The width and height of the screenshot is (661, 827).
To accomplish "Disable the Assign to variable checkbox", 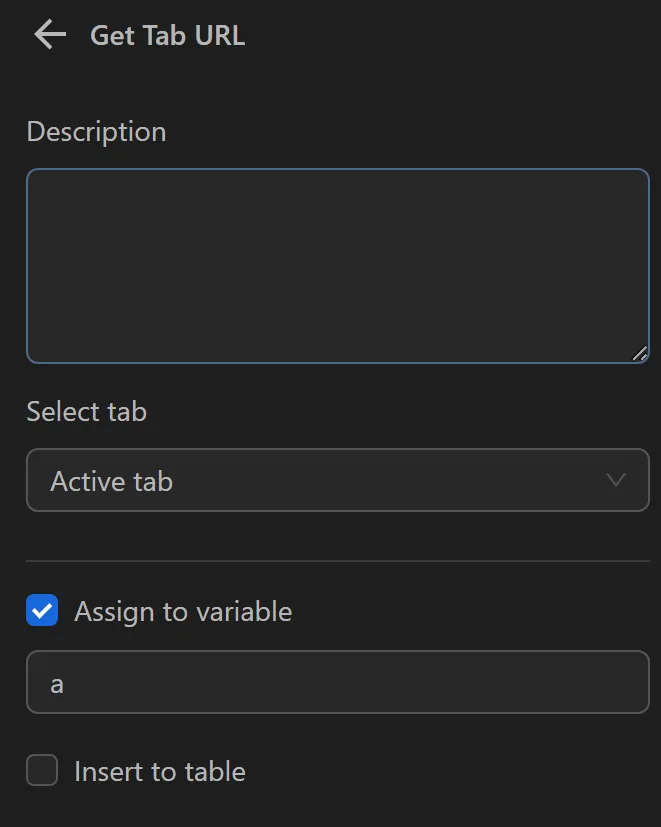I will tap(41, 611).
